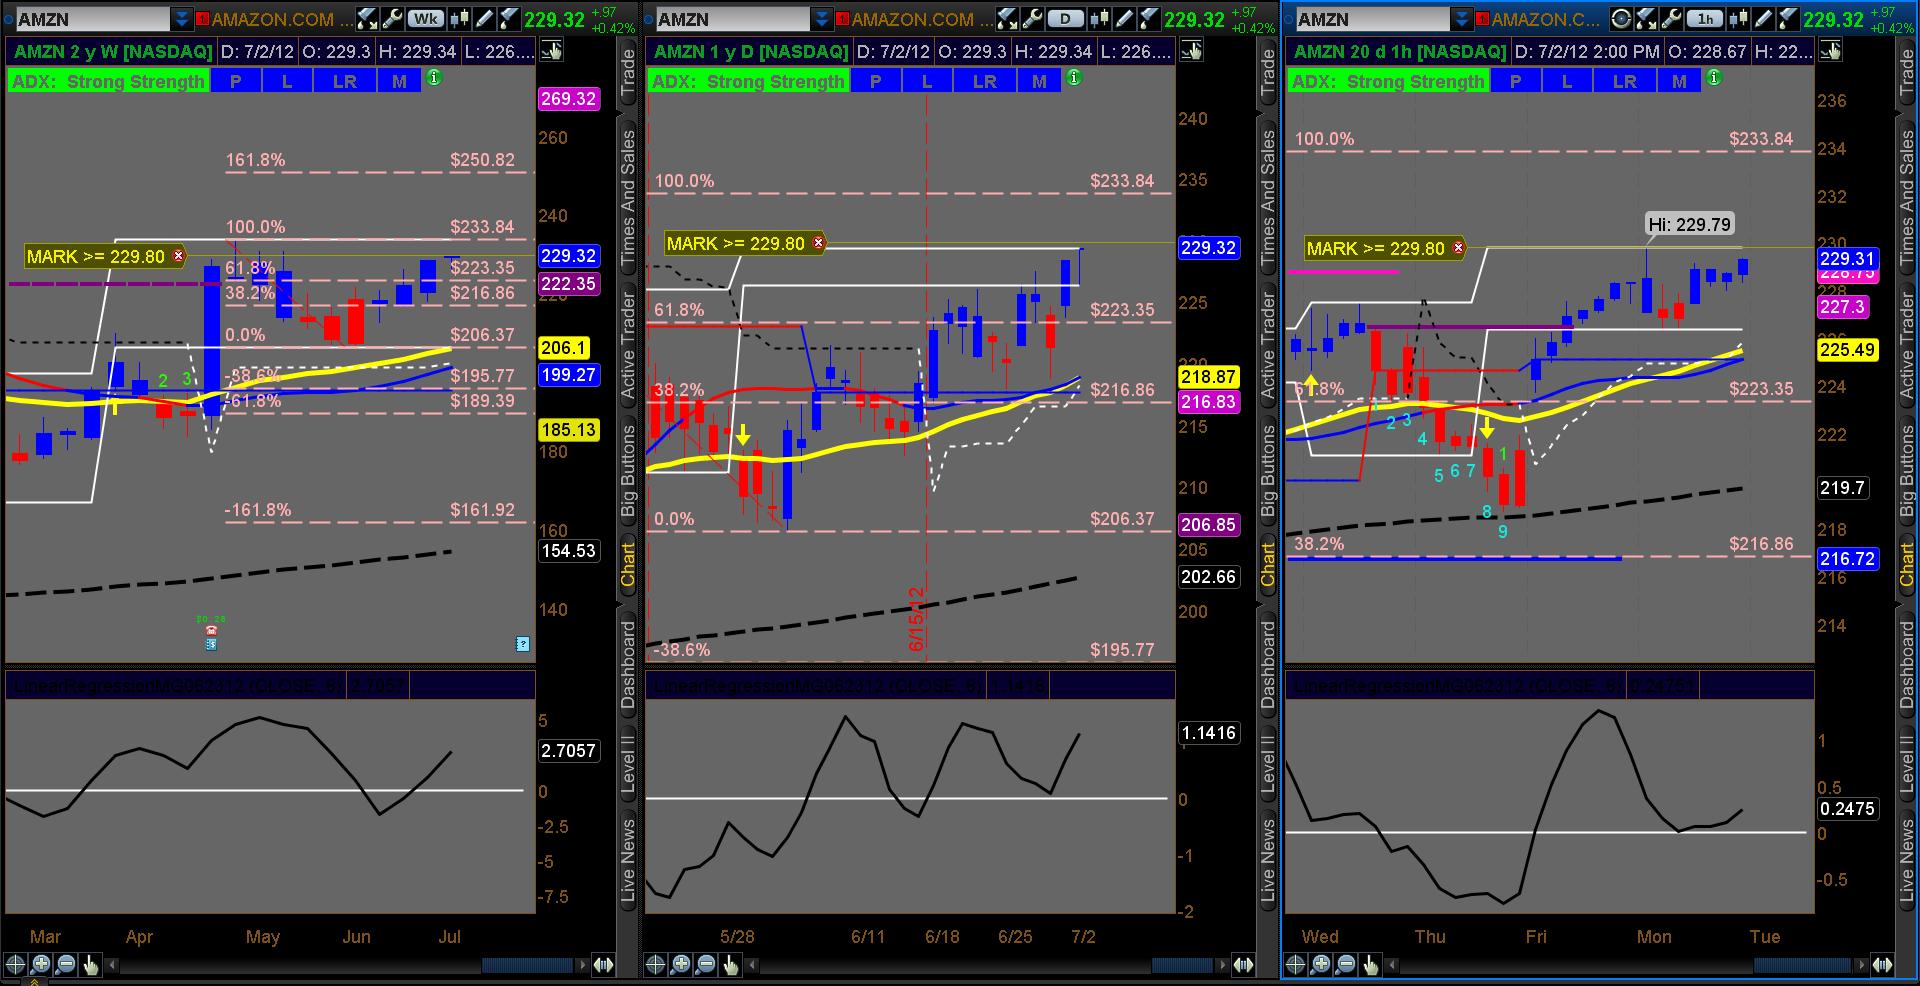Select pan hand tool under daily chart

(730, 965)
